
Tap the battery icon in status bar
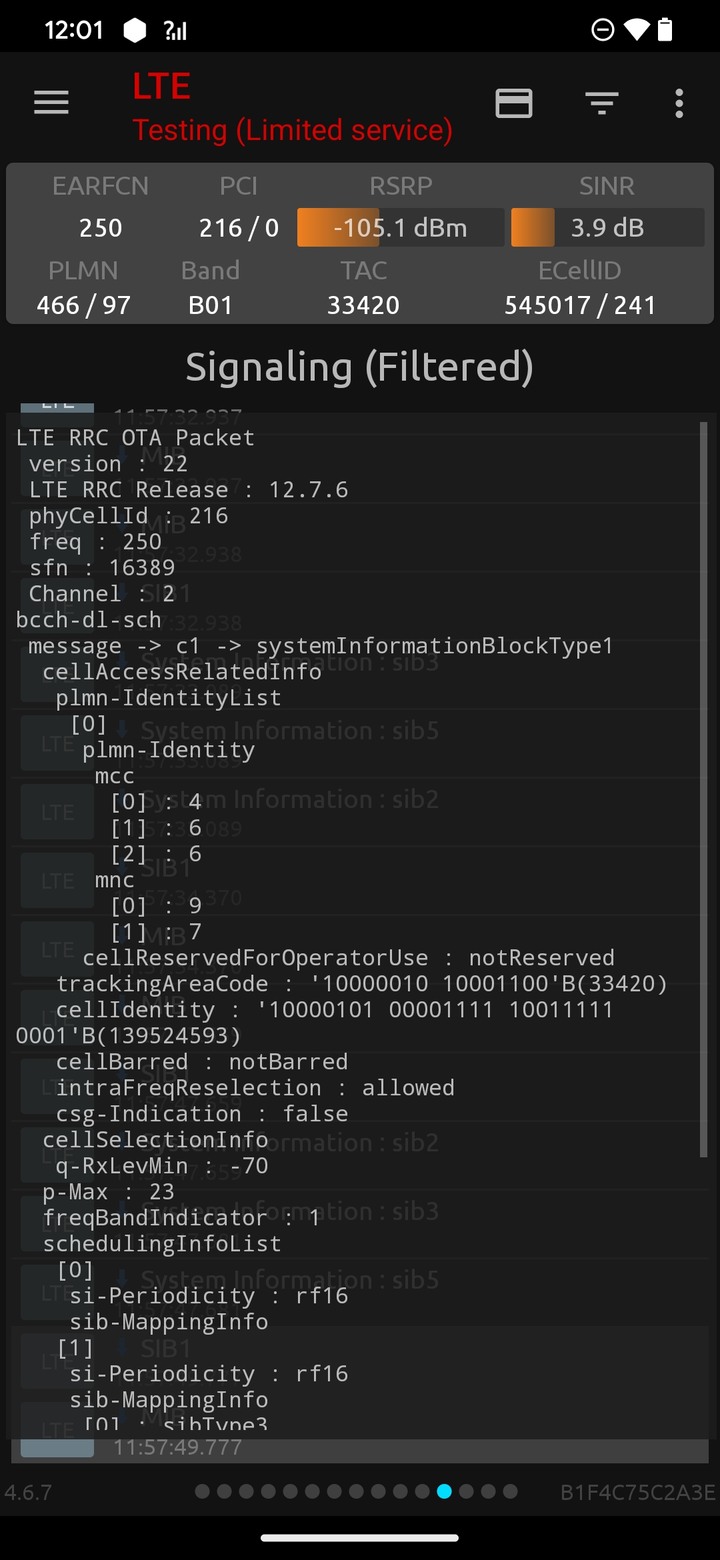pos(664,30)
